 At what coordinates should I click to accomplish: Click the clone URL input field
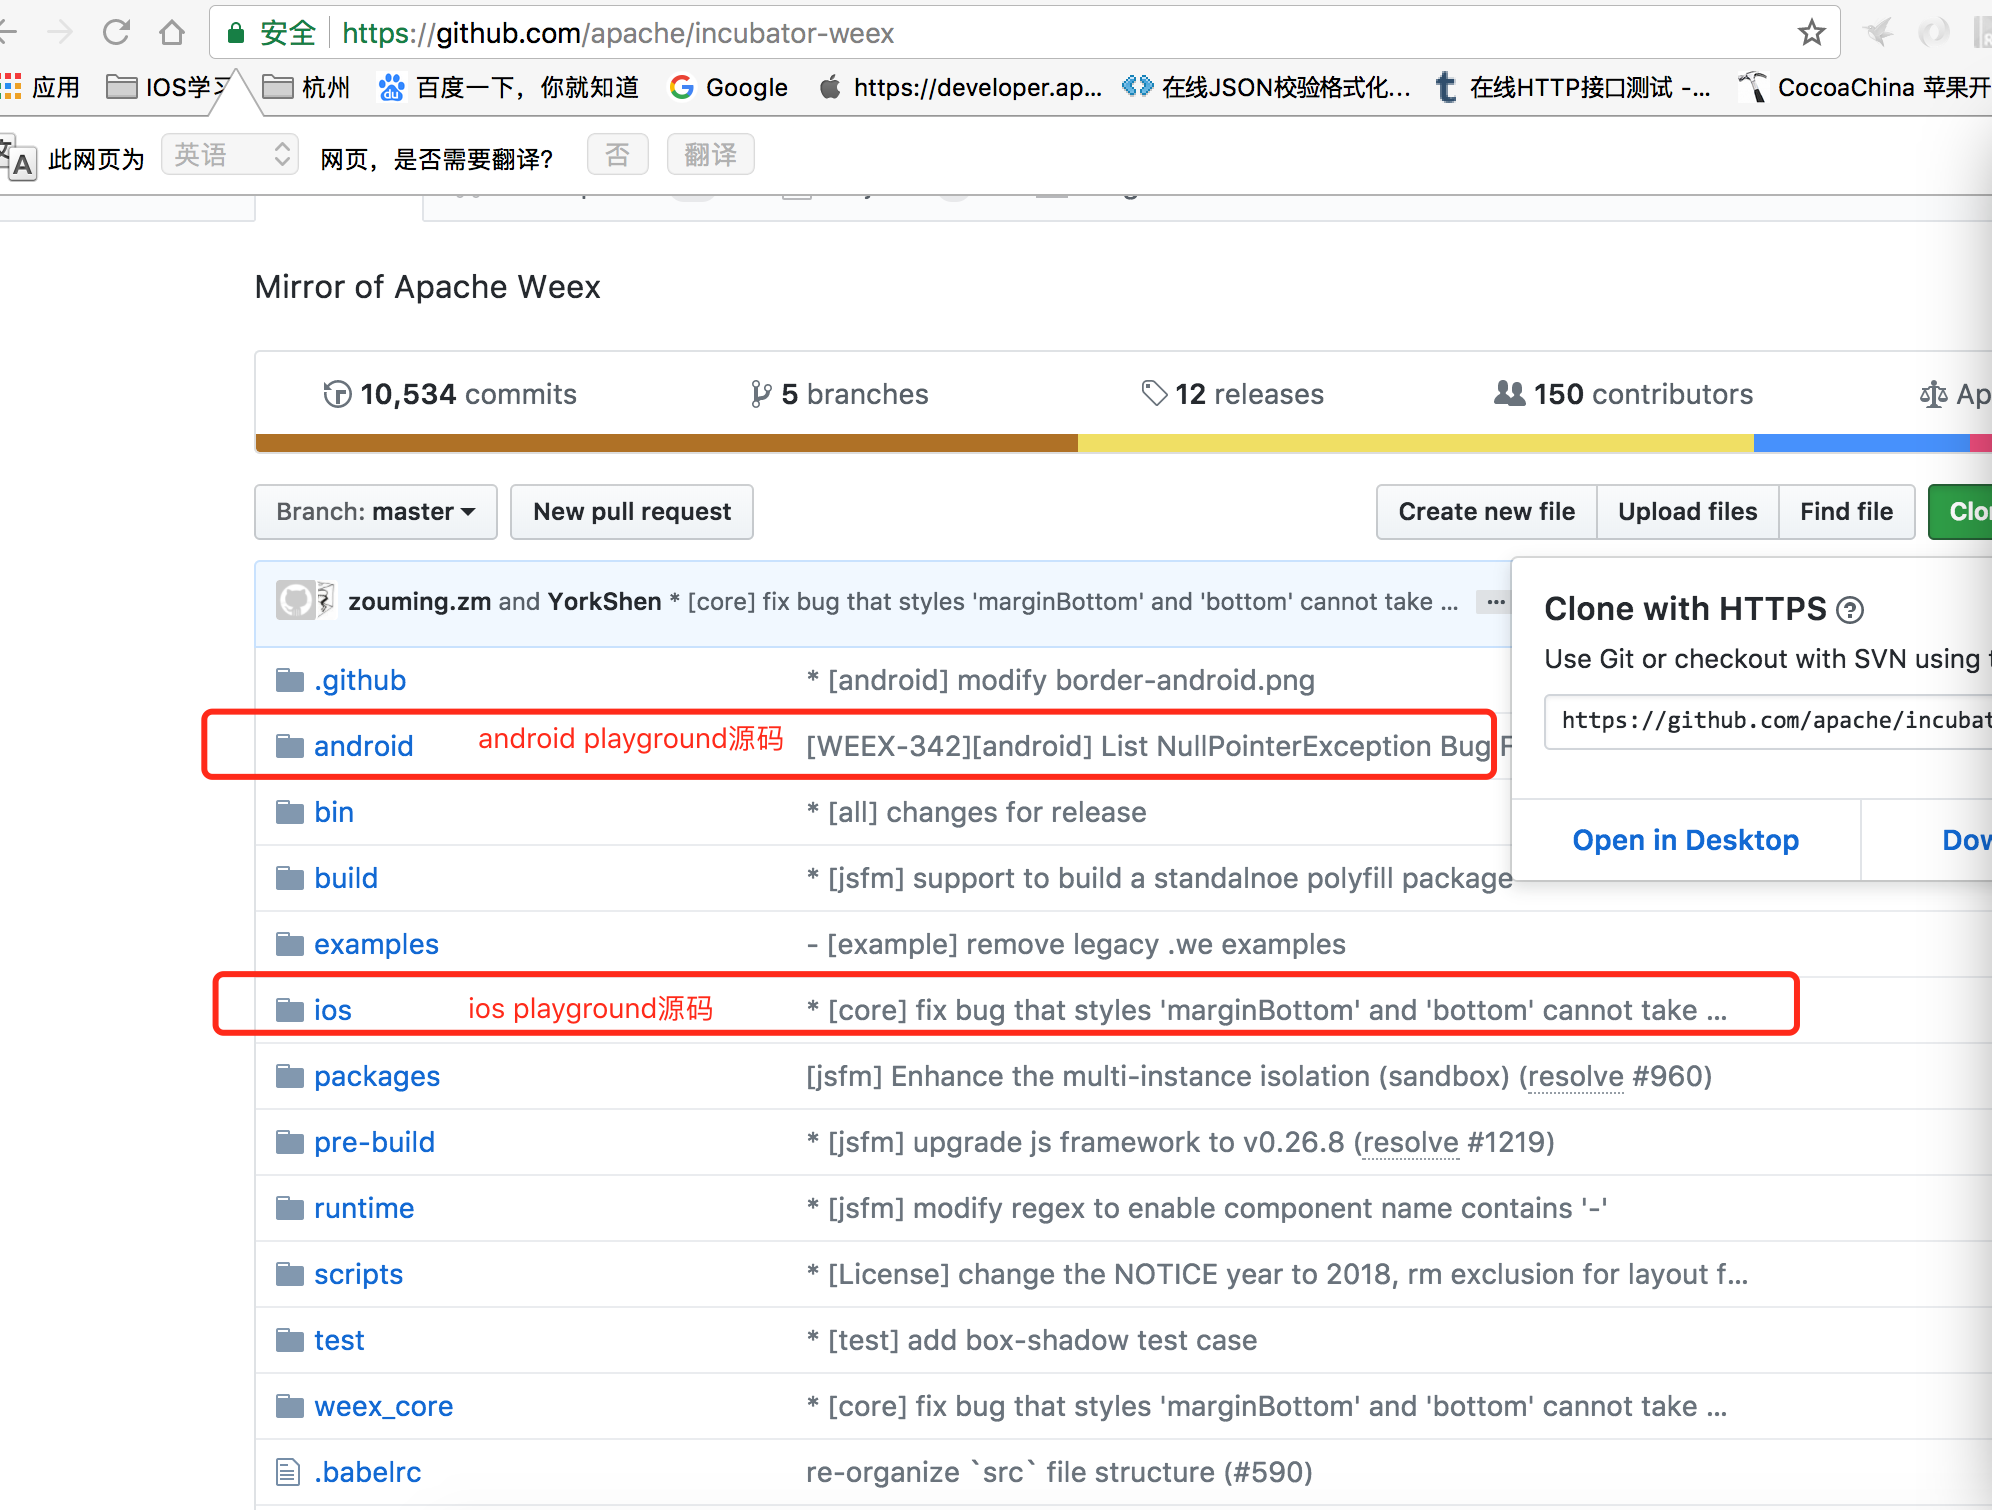[x=1768, y=721]
